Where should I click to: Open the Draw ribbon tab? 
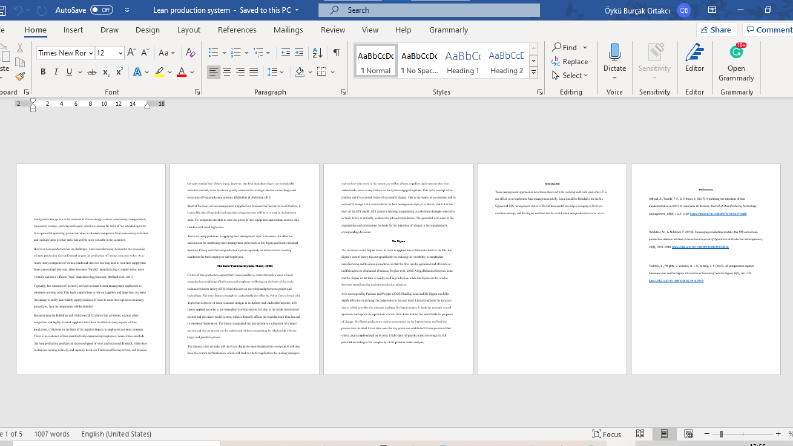[109, 30]
